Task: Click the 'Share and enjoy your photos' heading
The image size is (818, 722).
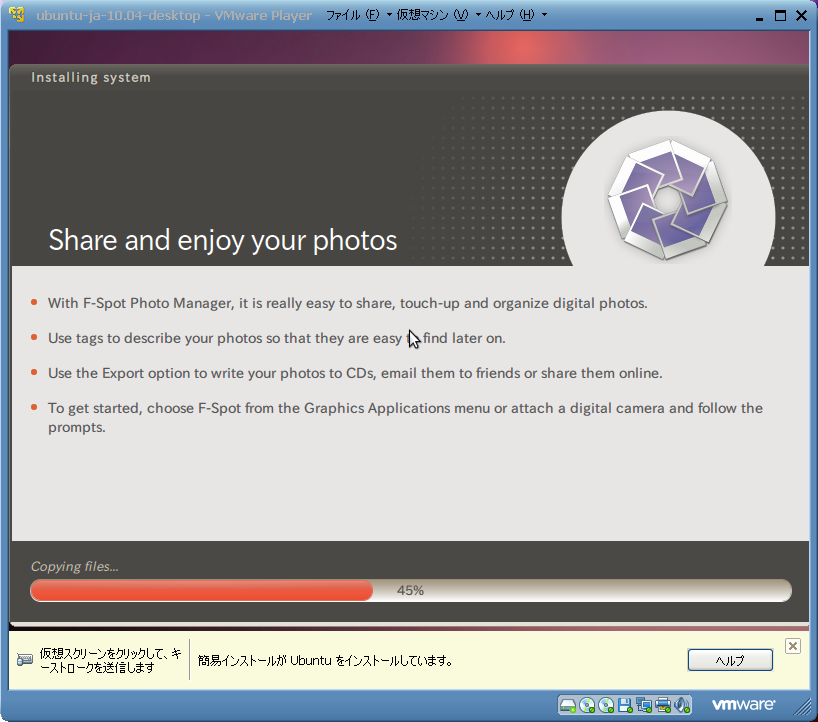Action: click(223, 240)
